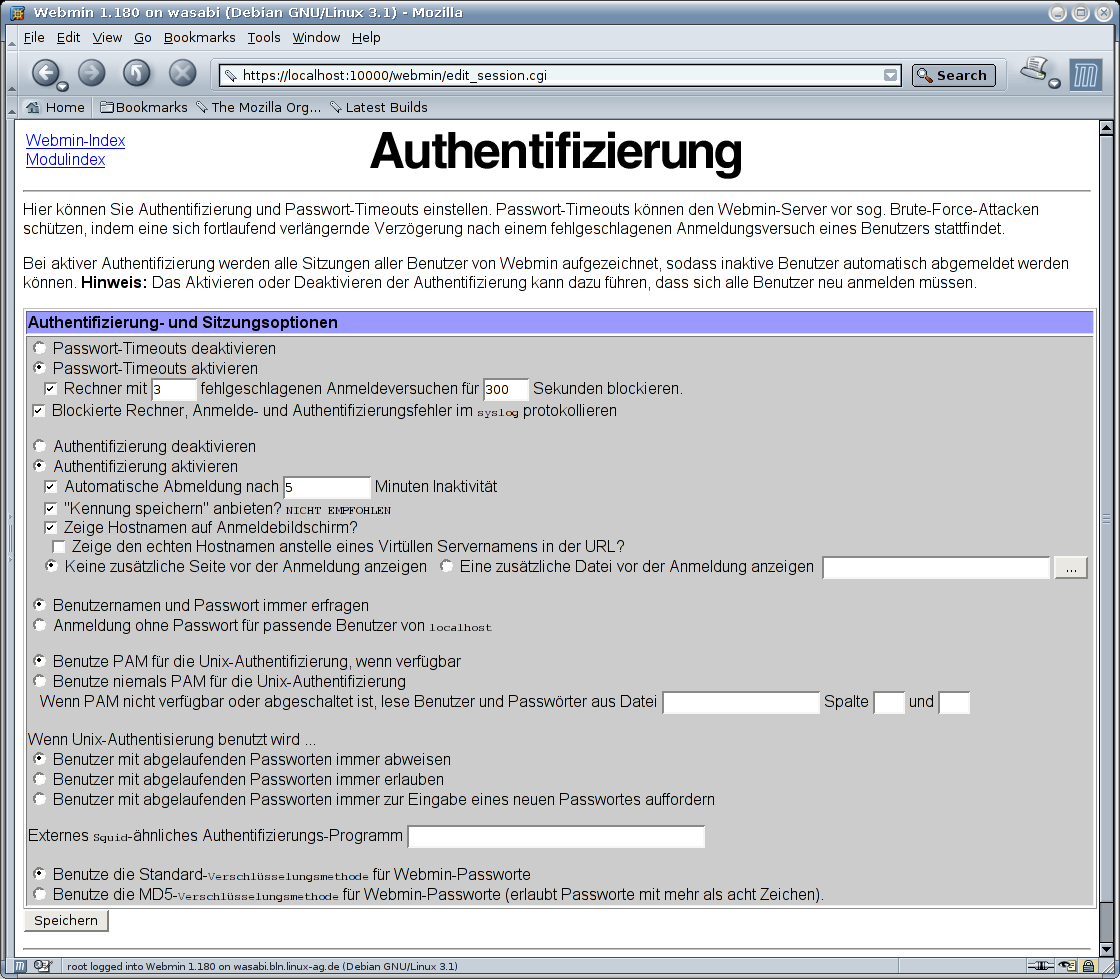Click the fehlgeschlagenen Anmeldeversuchen count field
Image resolution: width=1120 pixels, height=979 pixels.
click(x=174, y=389)
